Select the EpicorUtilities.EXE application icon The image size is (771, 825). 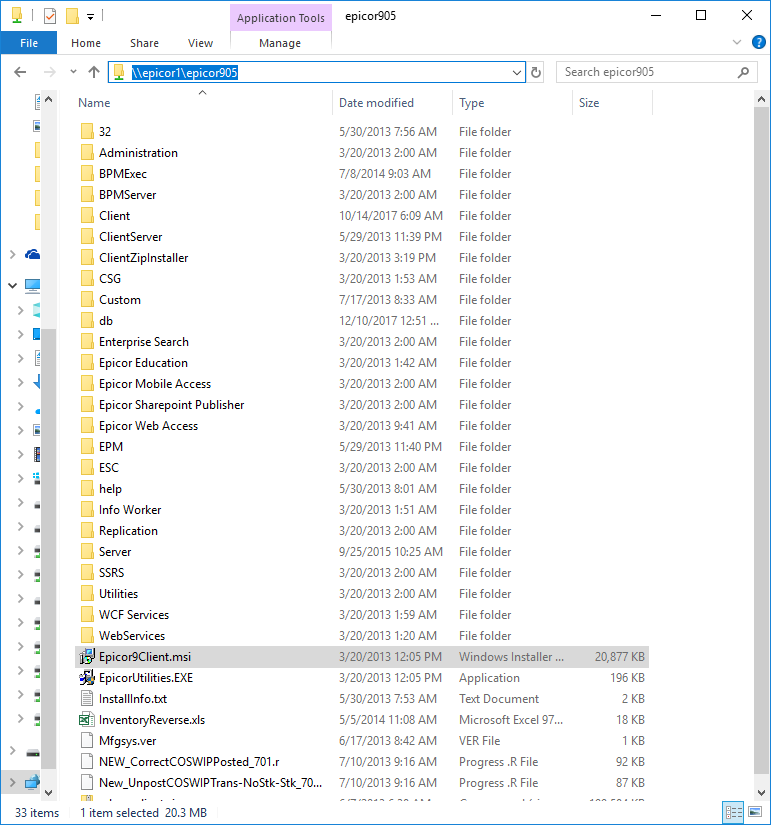87,678
